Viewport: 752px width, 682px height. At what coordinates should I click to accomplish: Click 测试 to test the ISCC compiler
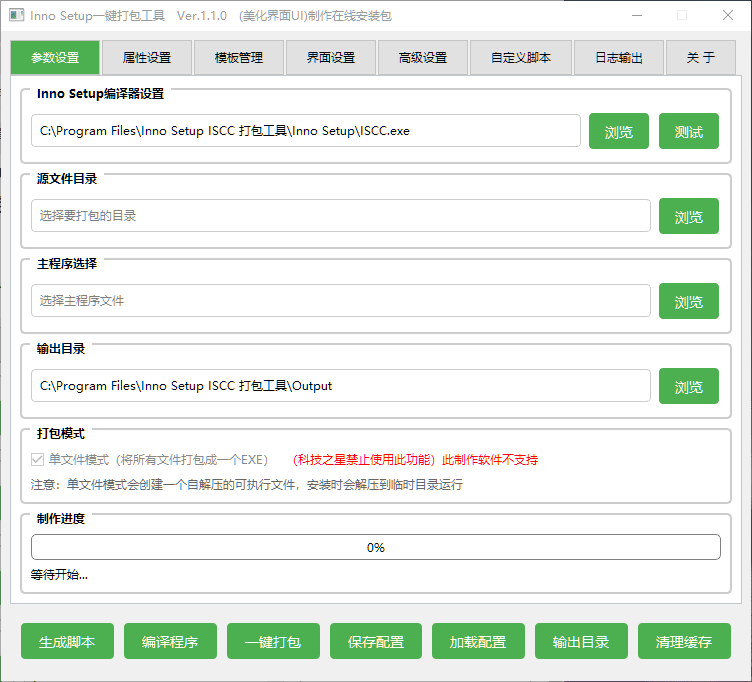688,131
